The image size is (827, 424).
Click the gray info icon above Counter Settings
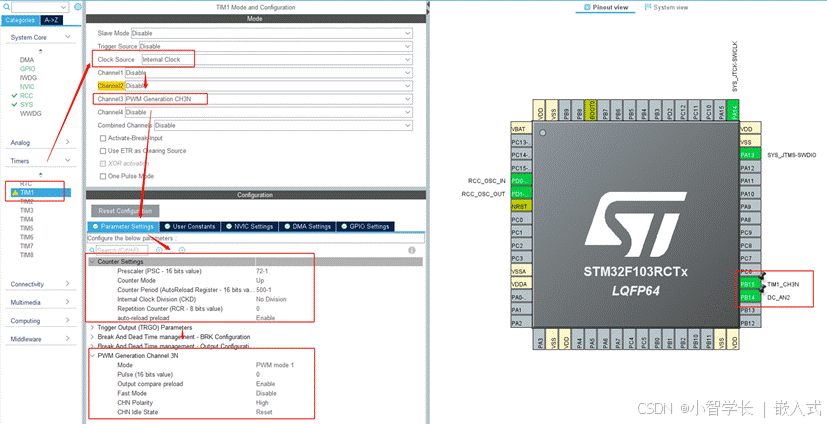(412, 250)
